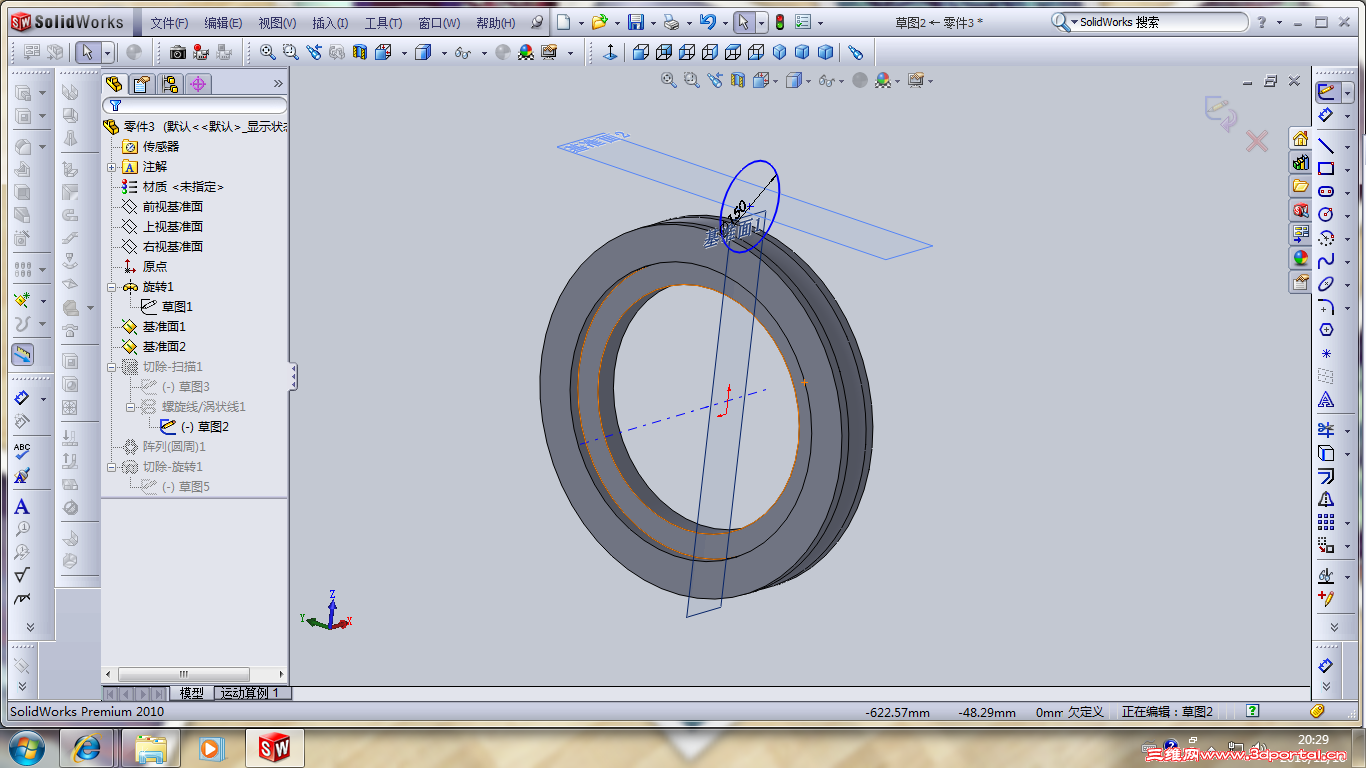Open the 工具(T) menu
Screen dimensions: 1366x768
click(x=383, y=23)
